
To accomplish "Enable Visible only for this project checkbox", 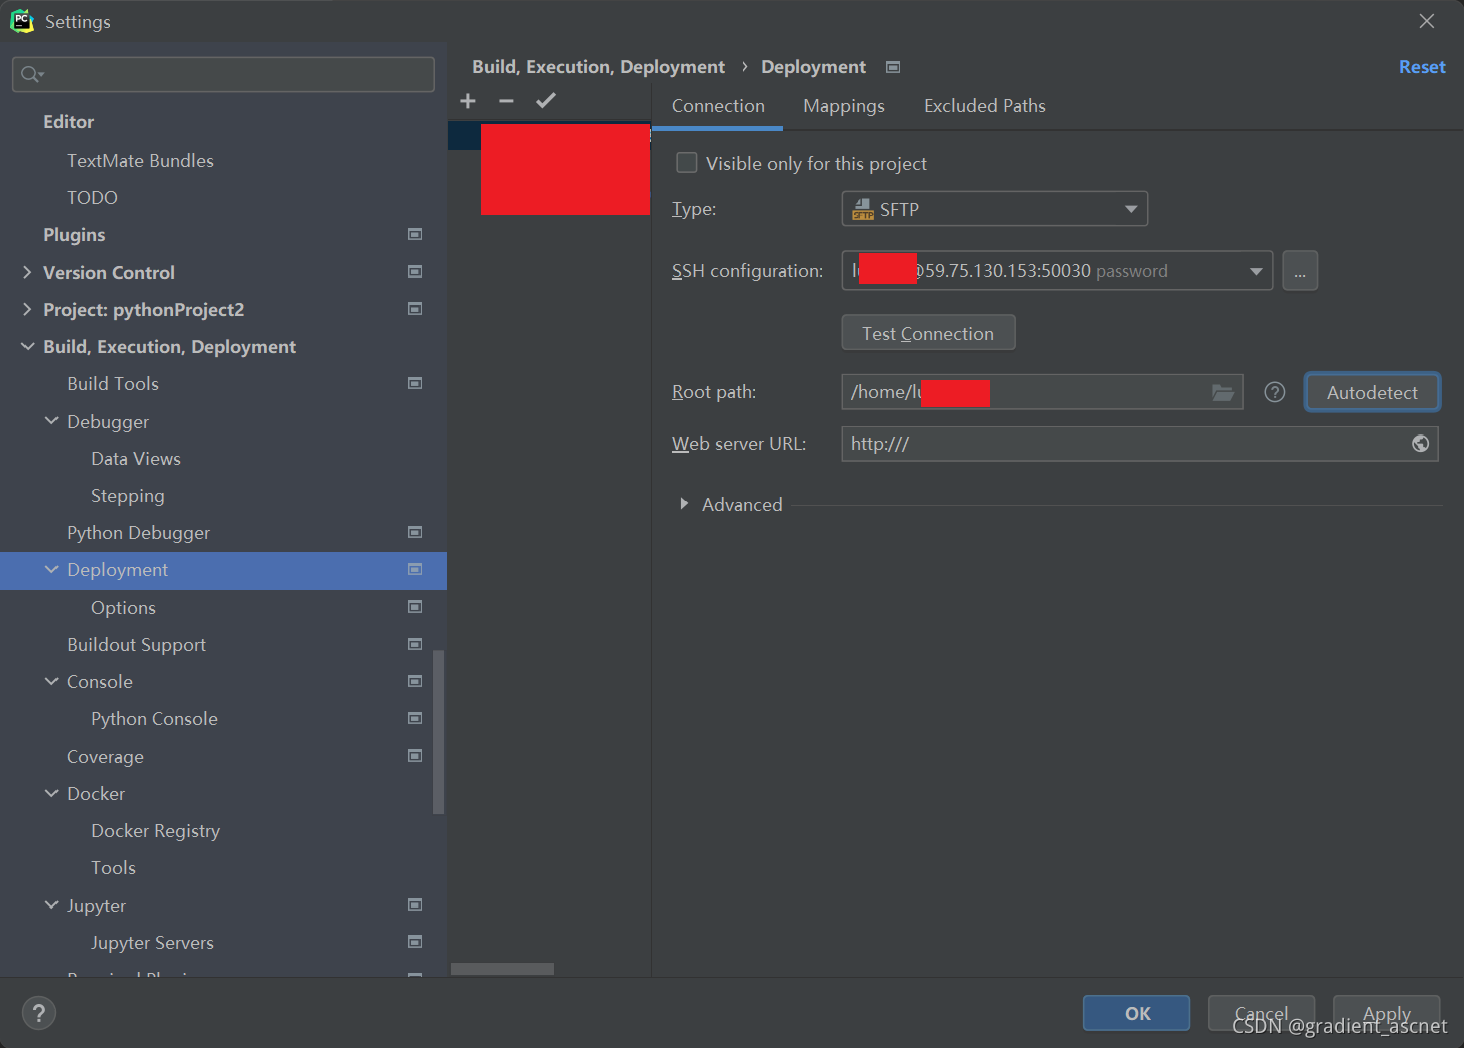I will (687, 162).
